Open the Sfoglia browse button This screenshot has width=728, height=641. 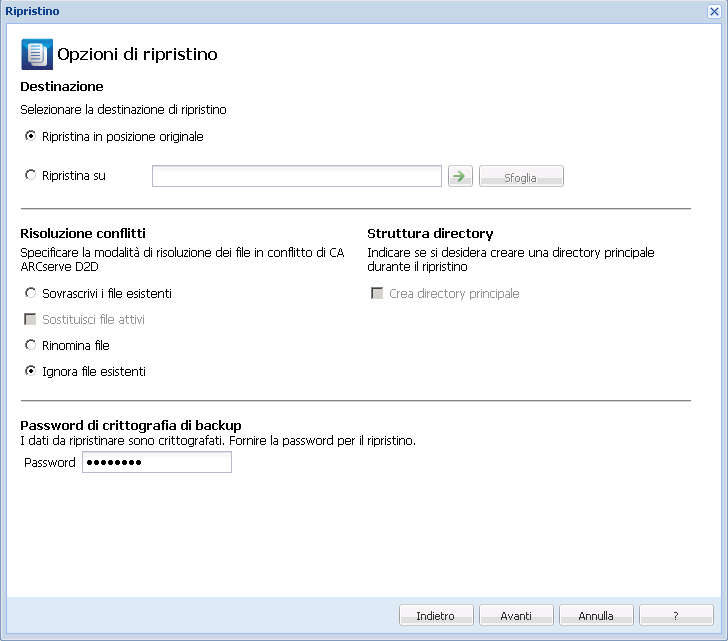click(x=521, y=176)
